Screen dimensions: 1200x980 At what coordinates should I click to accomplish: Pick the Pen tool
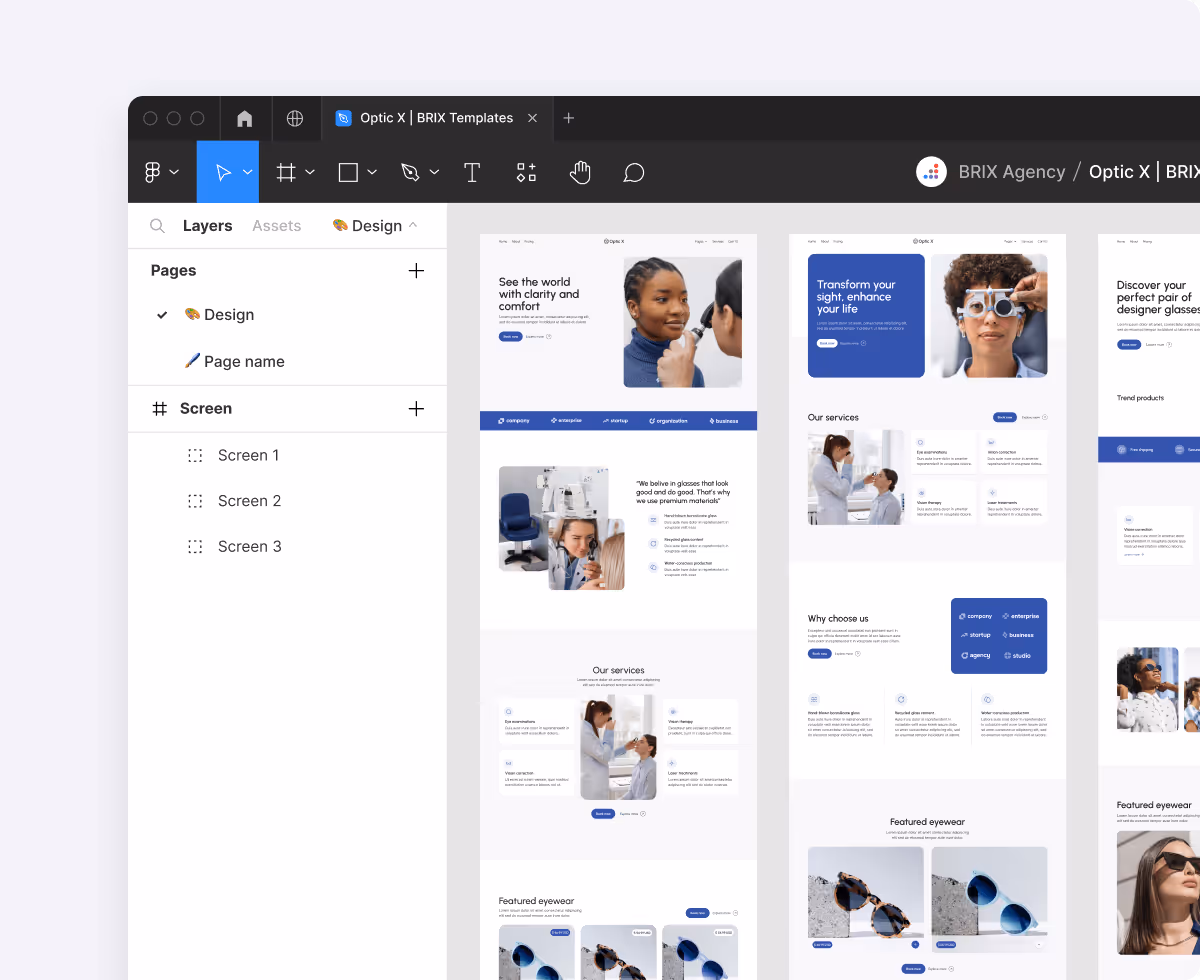click(411, 171)
